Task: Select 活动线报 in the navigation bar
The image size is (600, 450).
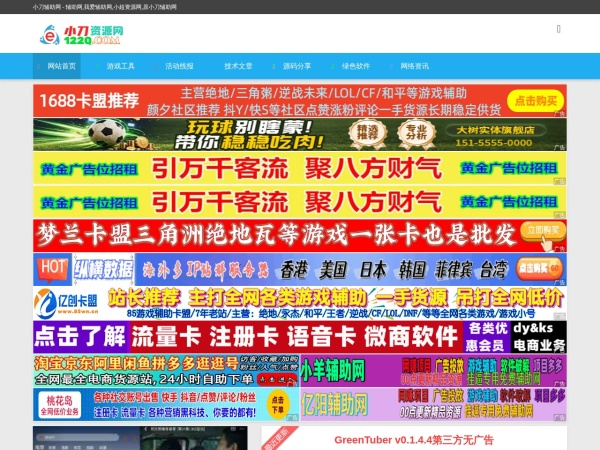Action: click(179, 66)
